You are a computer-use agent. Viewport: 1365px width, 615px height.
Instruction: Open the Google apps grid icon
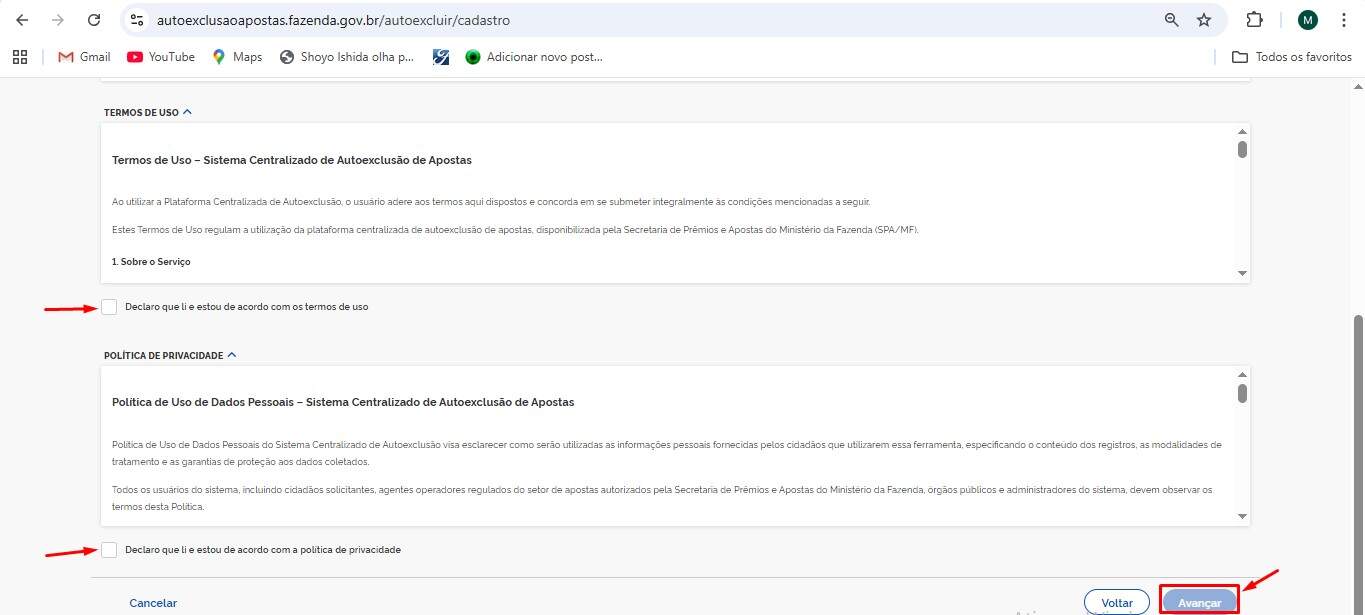20,57
